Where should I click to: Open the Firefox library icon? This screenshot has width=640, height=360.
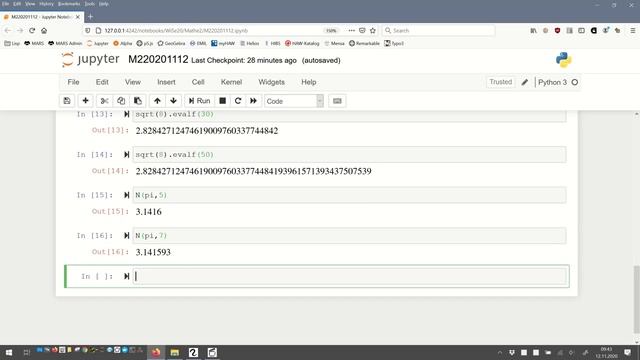(533, 31)
